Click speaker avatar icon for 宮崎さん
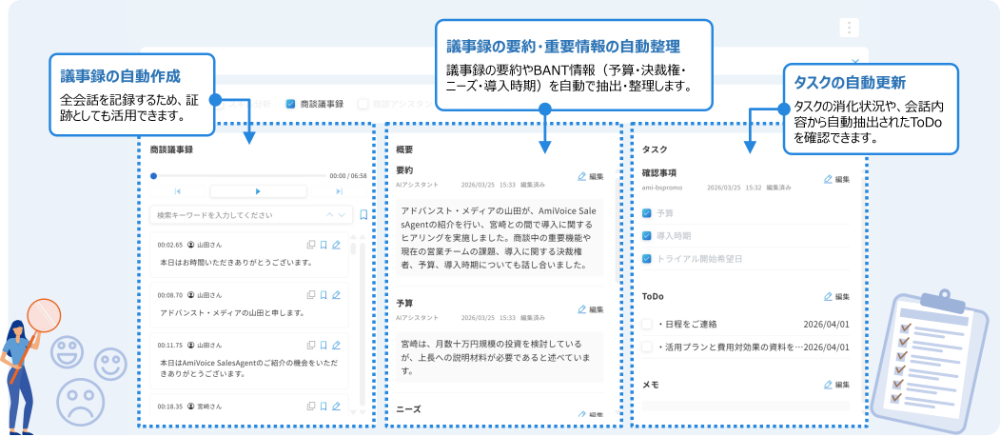 [190, 406]
